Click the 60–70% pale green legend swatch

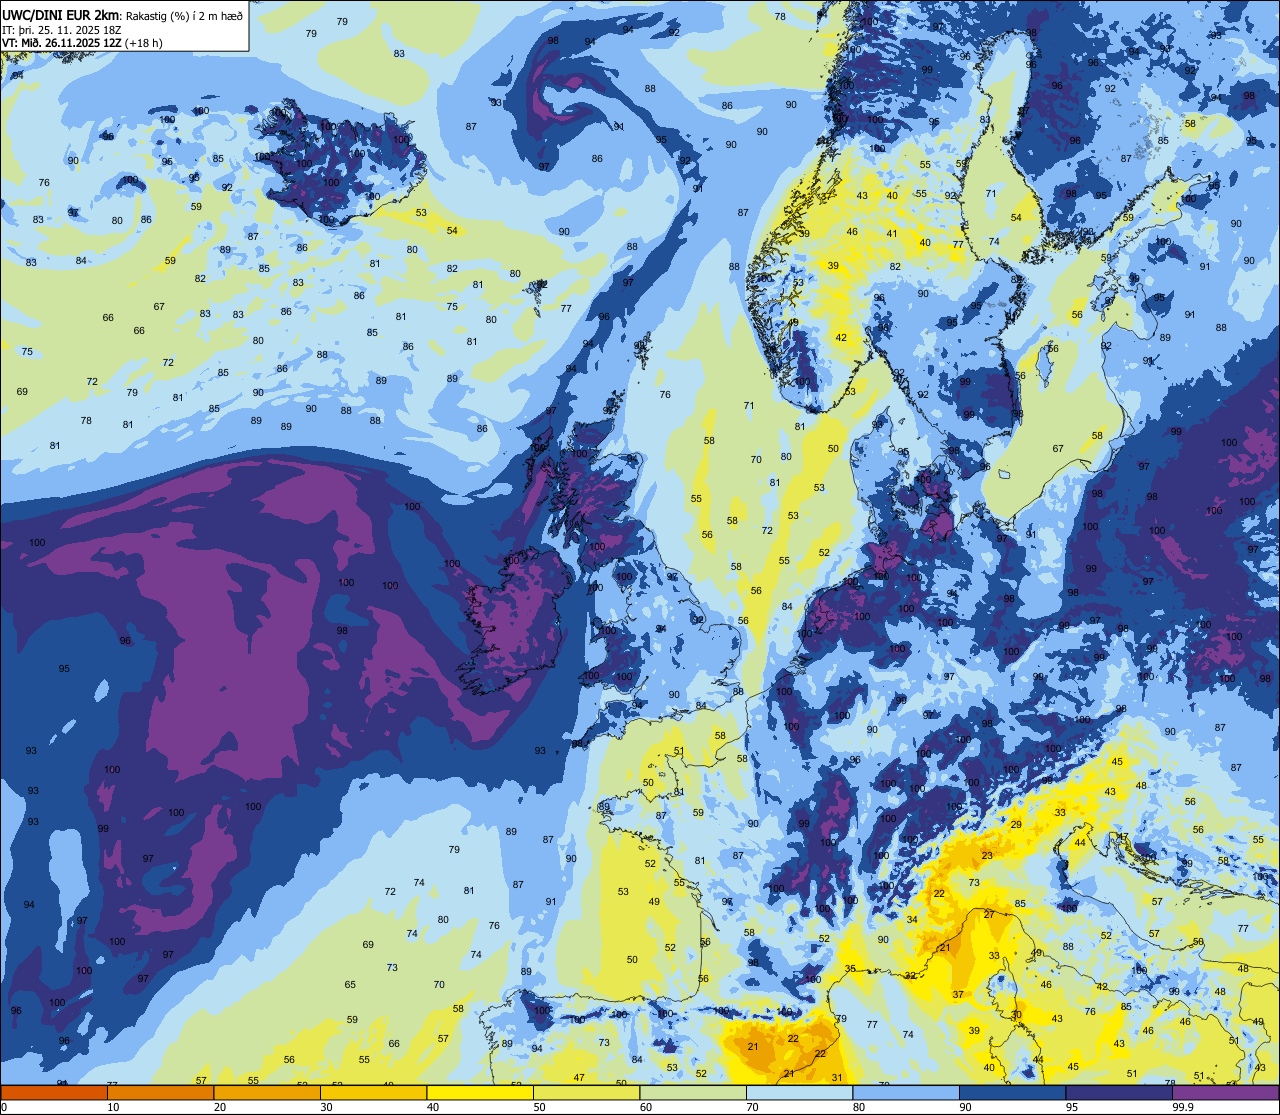click(x=693, y=1093)
